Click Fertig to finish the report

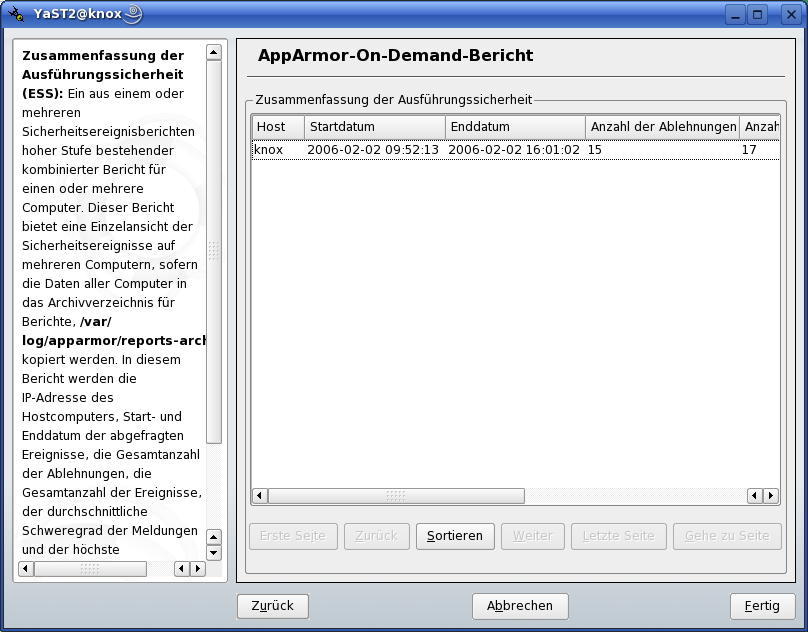(763, 606)
